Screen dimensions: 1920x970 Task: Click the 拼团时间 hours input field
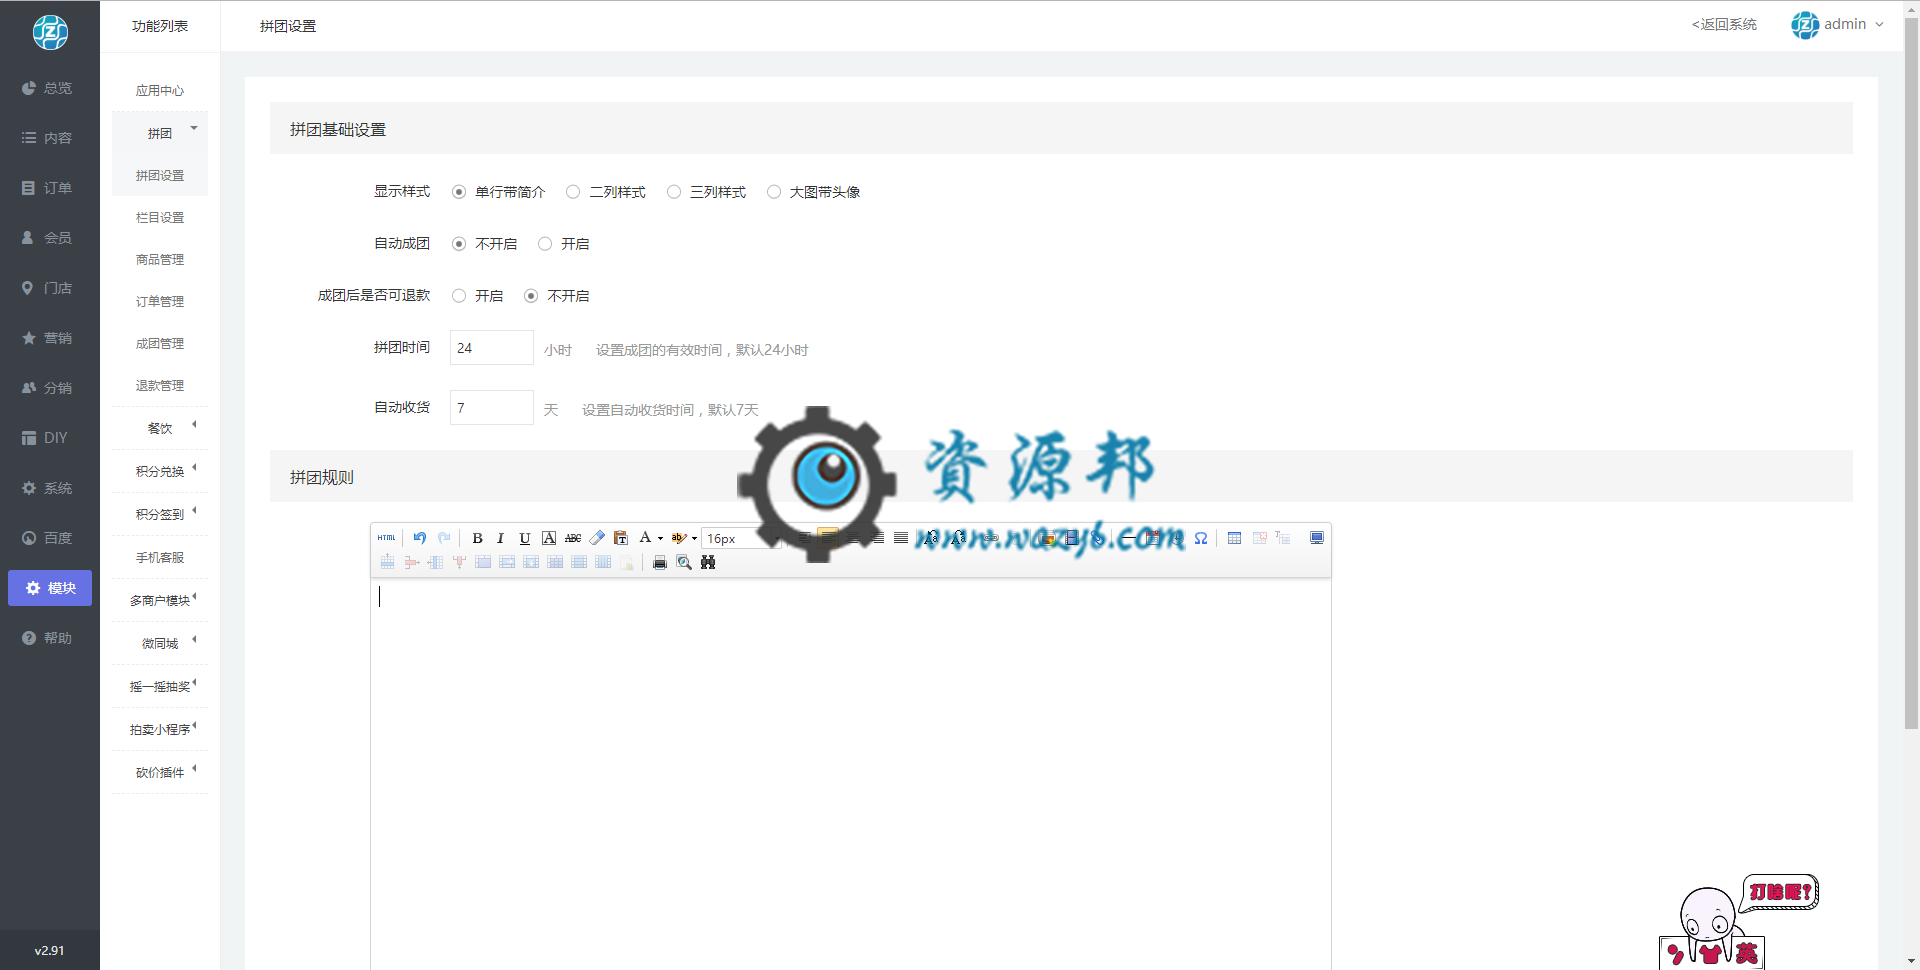pyautogui.click(x=491, y=348)
